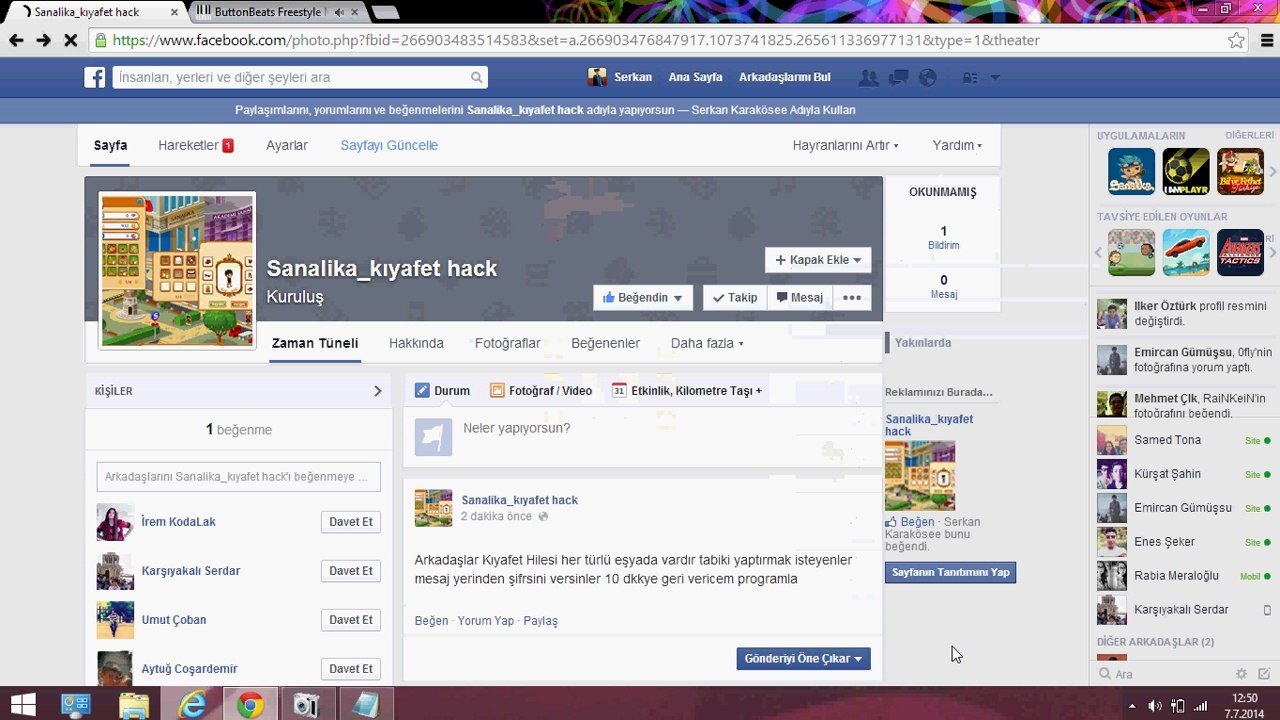Open the first app icon under Uygulamaların
Image resolution: width=1280 pixels, height=720 pixels.
click(x=1131, y=171)
